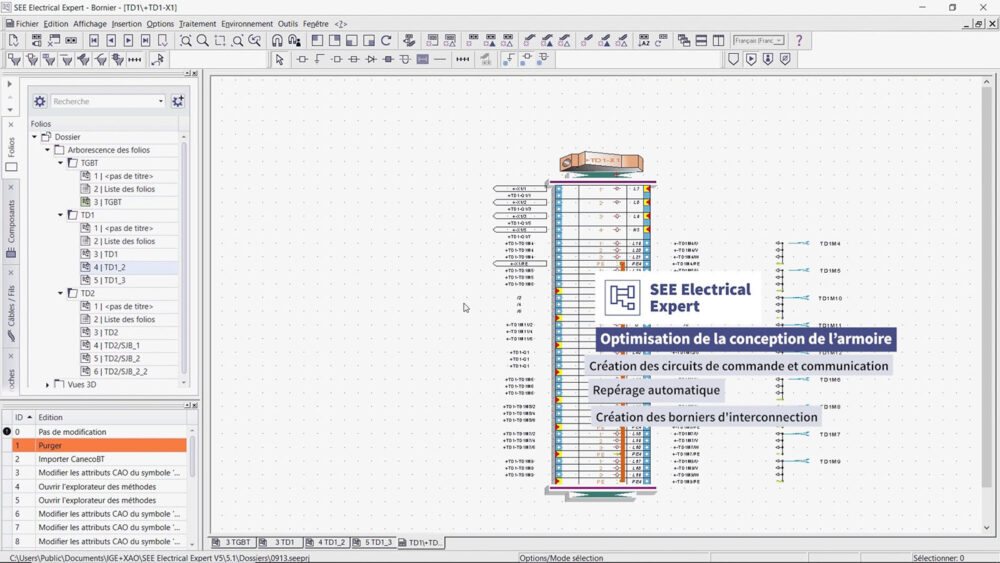Click the pointer with curved arrow icon

click(x=158, y=59)
